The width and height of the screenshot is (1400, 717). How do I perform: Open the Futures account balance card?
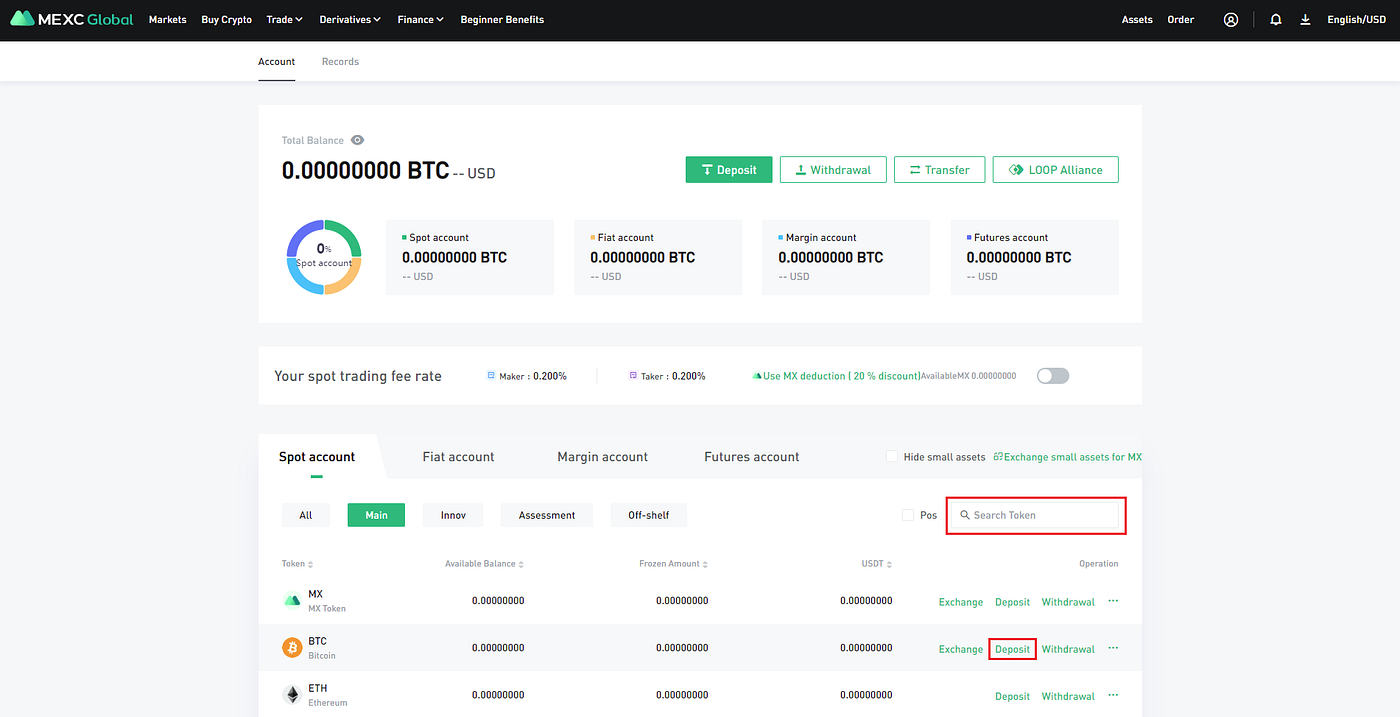coord(1035,257)
